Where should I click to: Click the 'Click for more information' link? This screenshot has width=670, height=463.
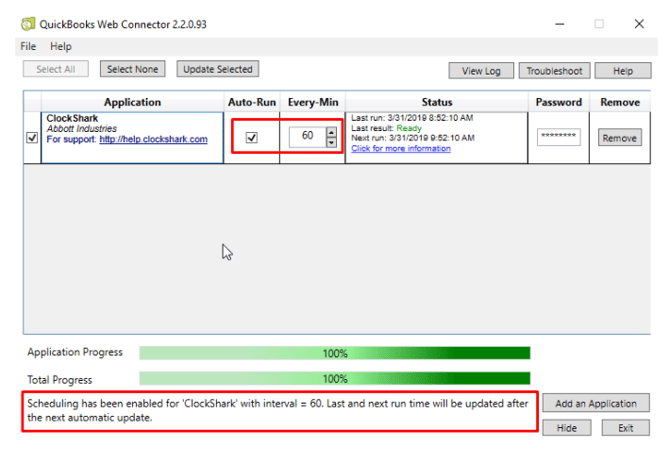point(400,149)
